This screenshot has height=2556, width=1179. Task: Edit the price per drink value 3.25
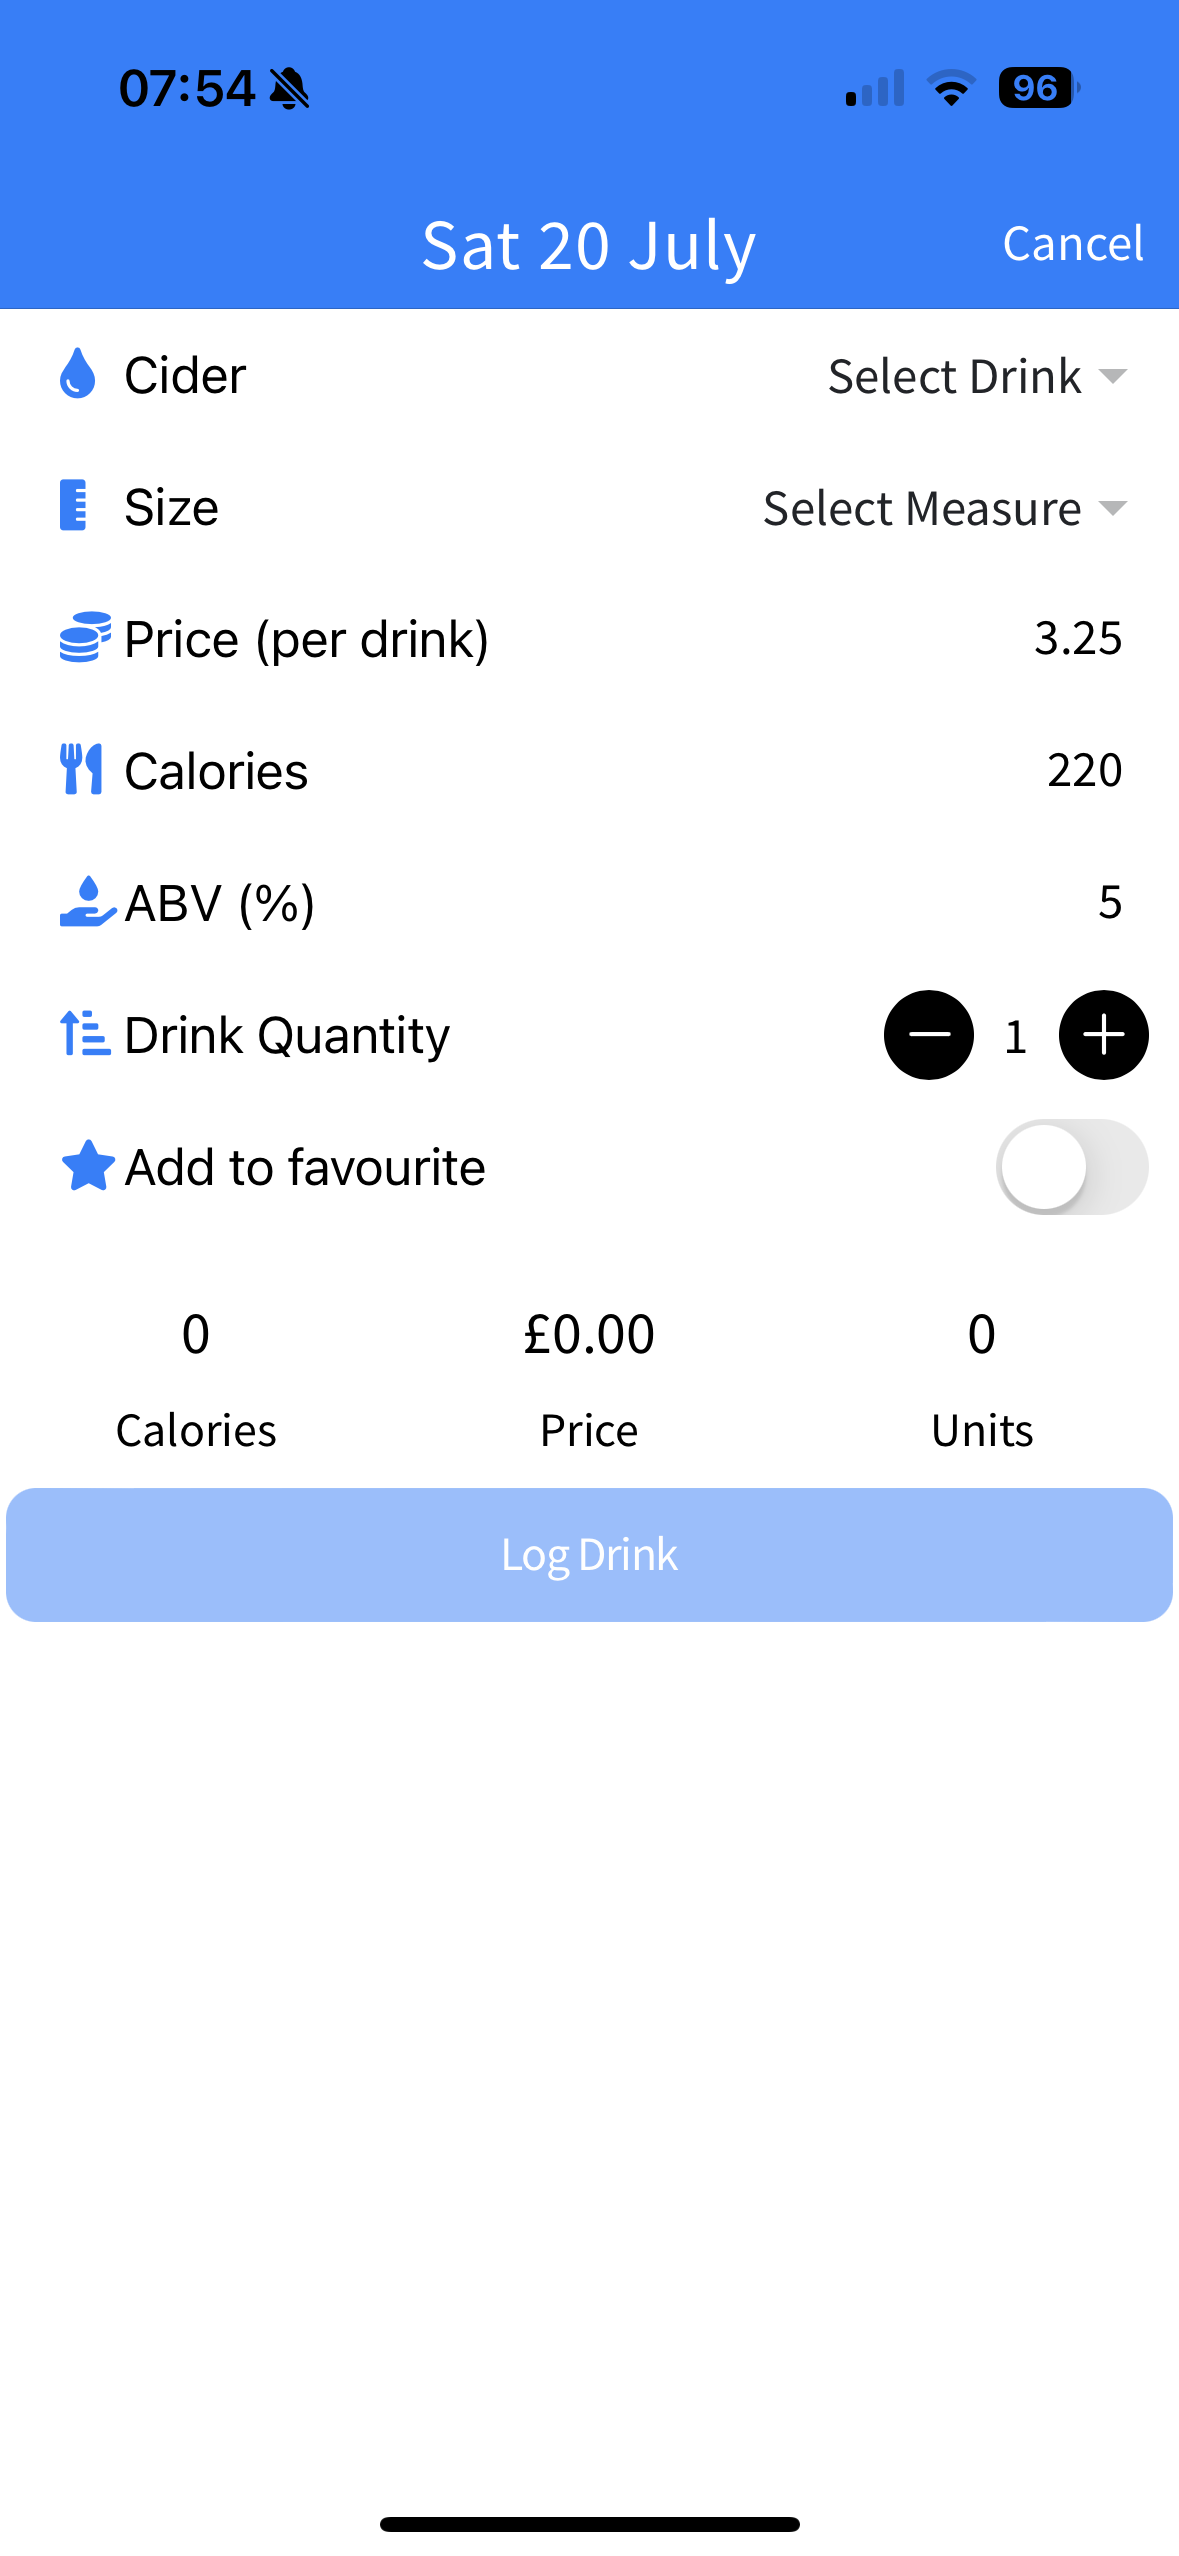pyautogui.click(x=1077, y=638)
